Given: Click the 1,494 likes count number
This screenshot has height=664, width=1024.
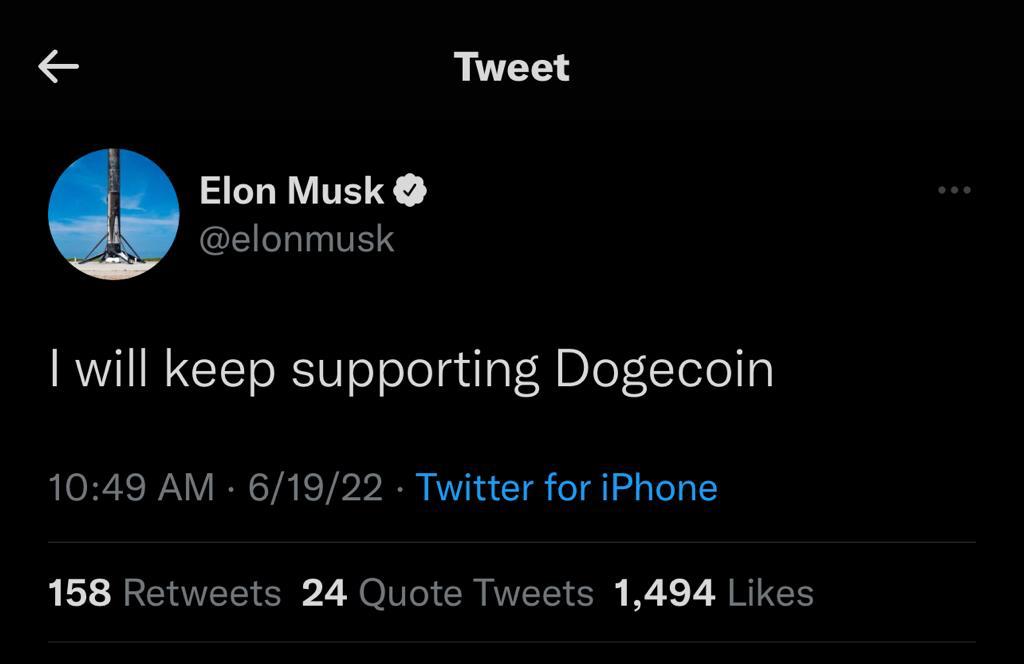Looking at the screenshot, I should click(x=664, y=593).
